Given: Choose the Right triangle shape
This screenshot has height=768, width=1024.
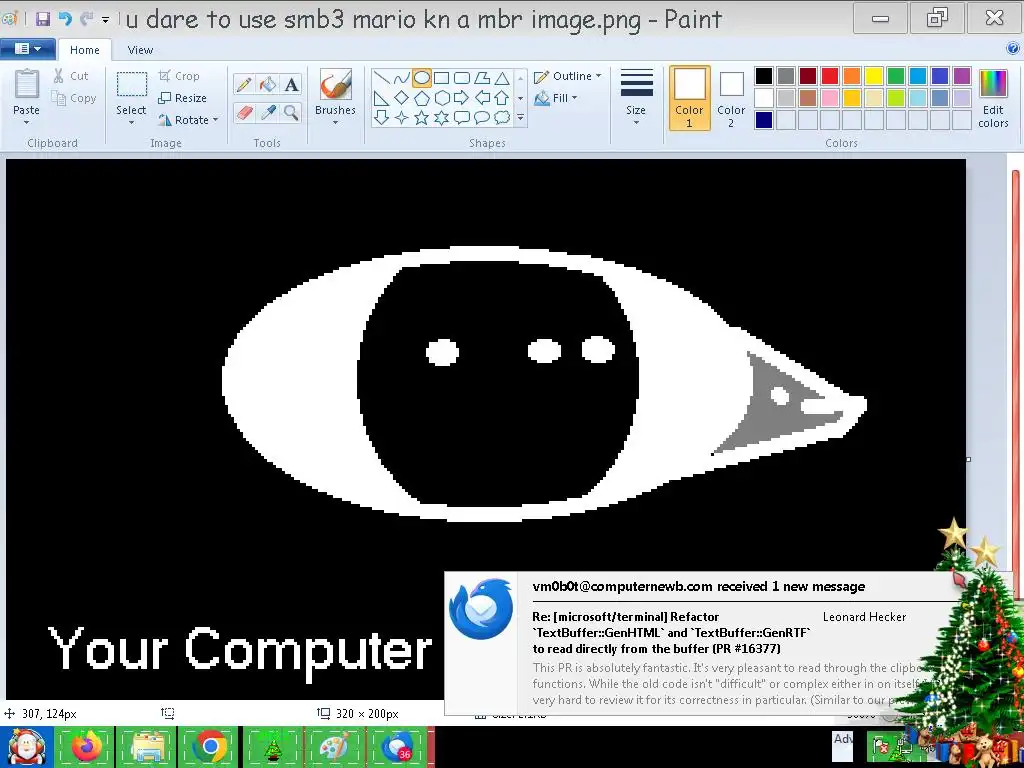Looking at the screenshot, I should pos(382,98).
